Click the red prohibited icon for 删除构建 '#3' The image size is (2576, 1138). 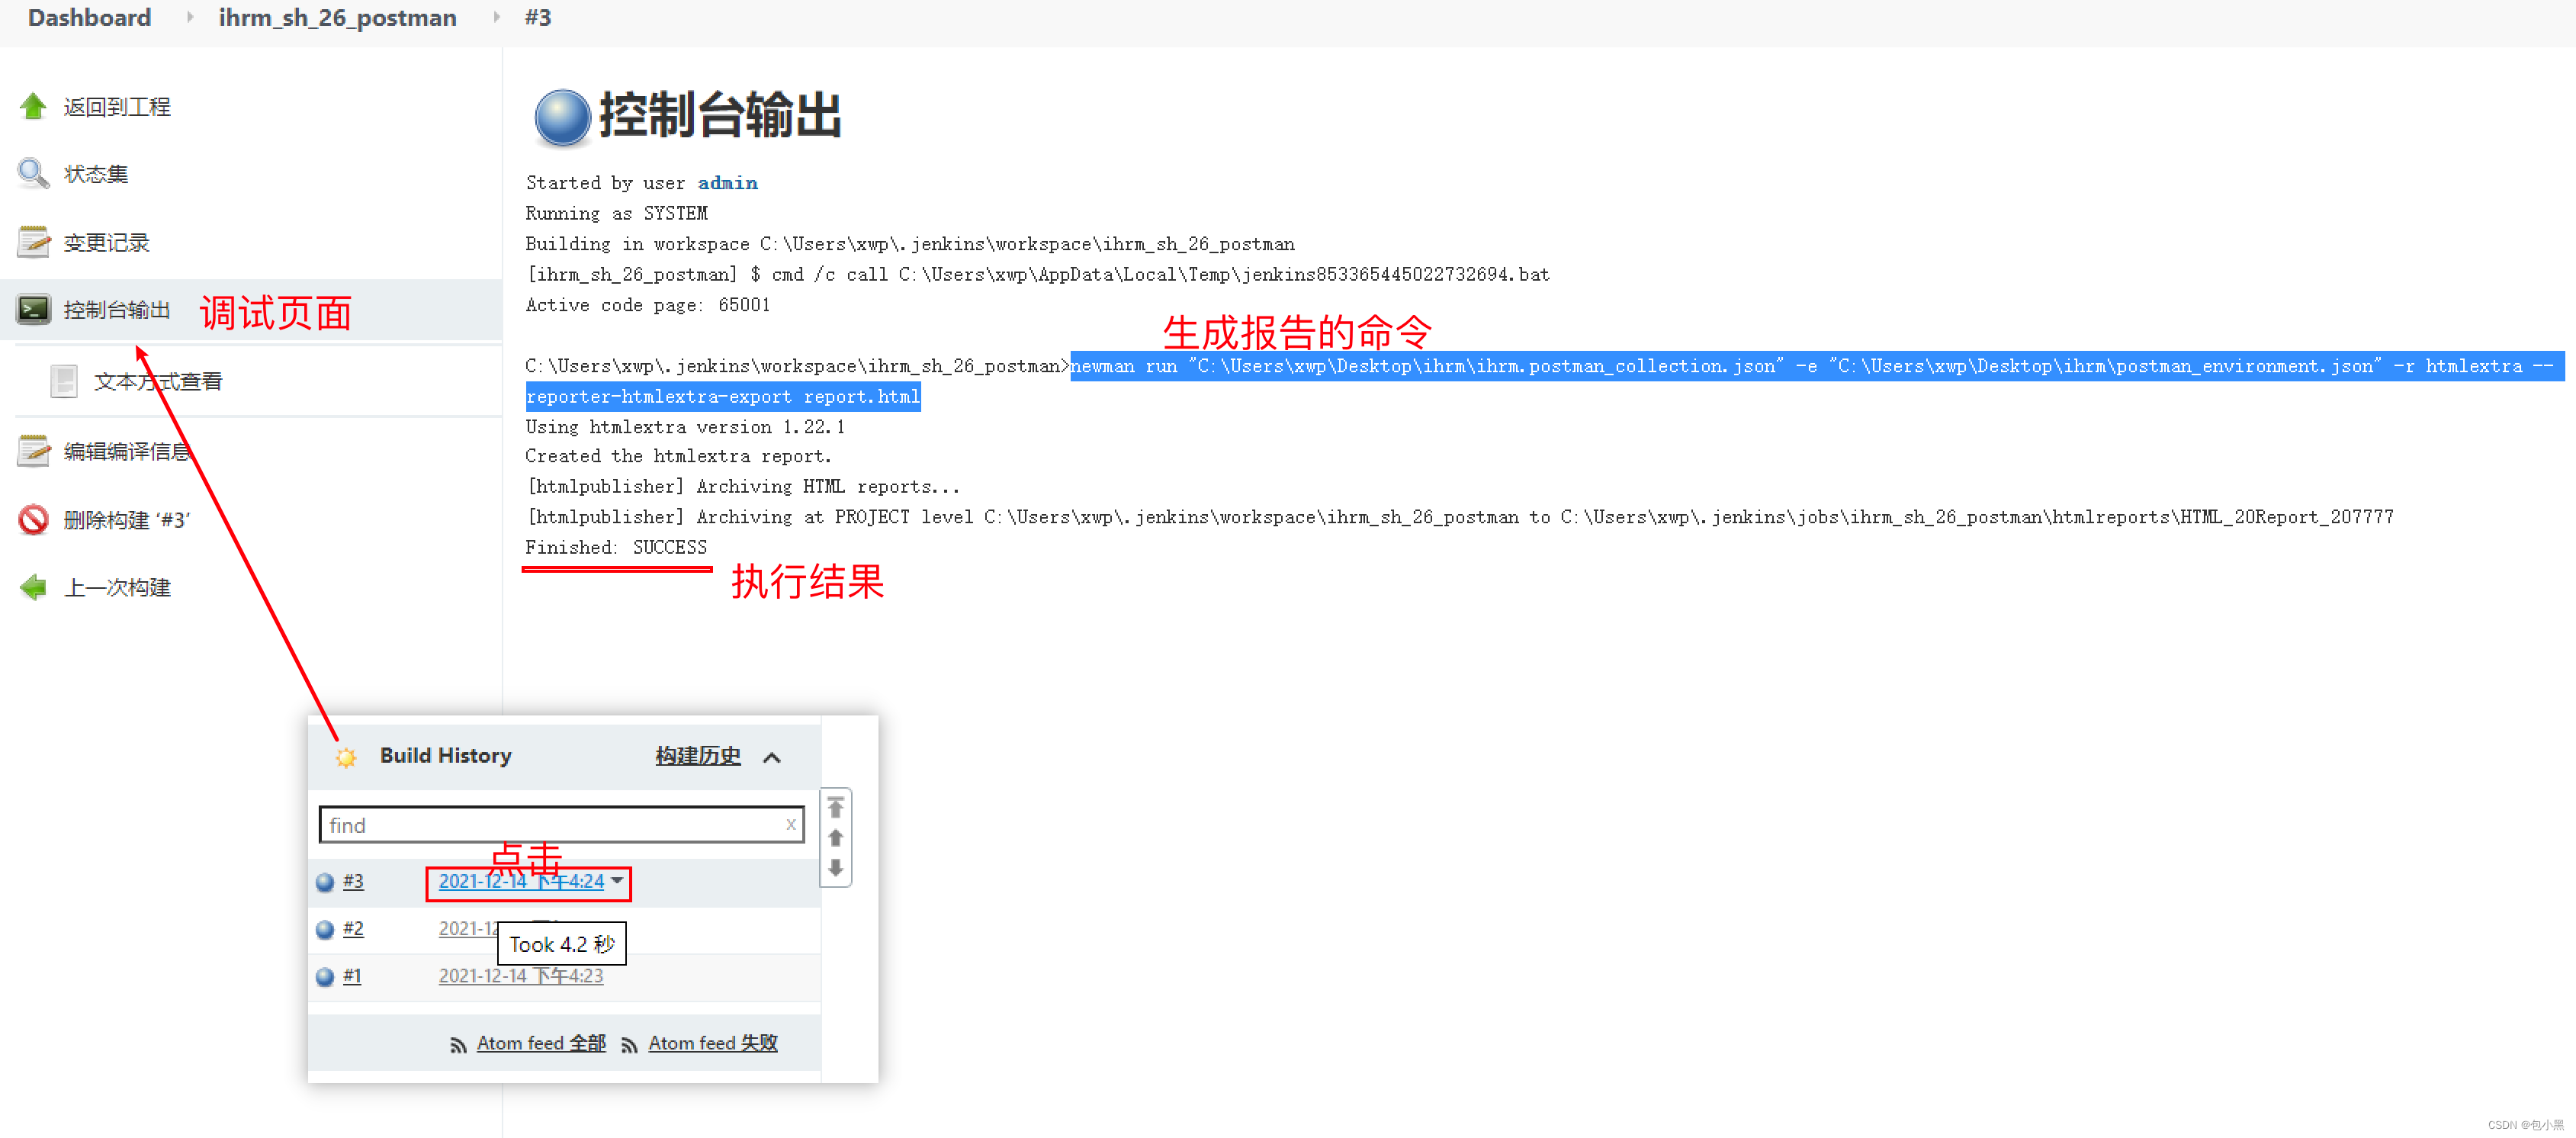click(33, 519)
